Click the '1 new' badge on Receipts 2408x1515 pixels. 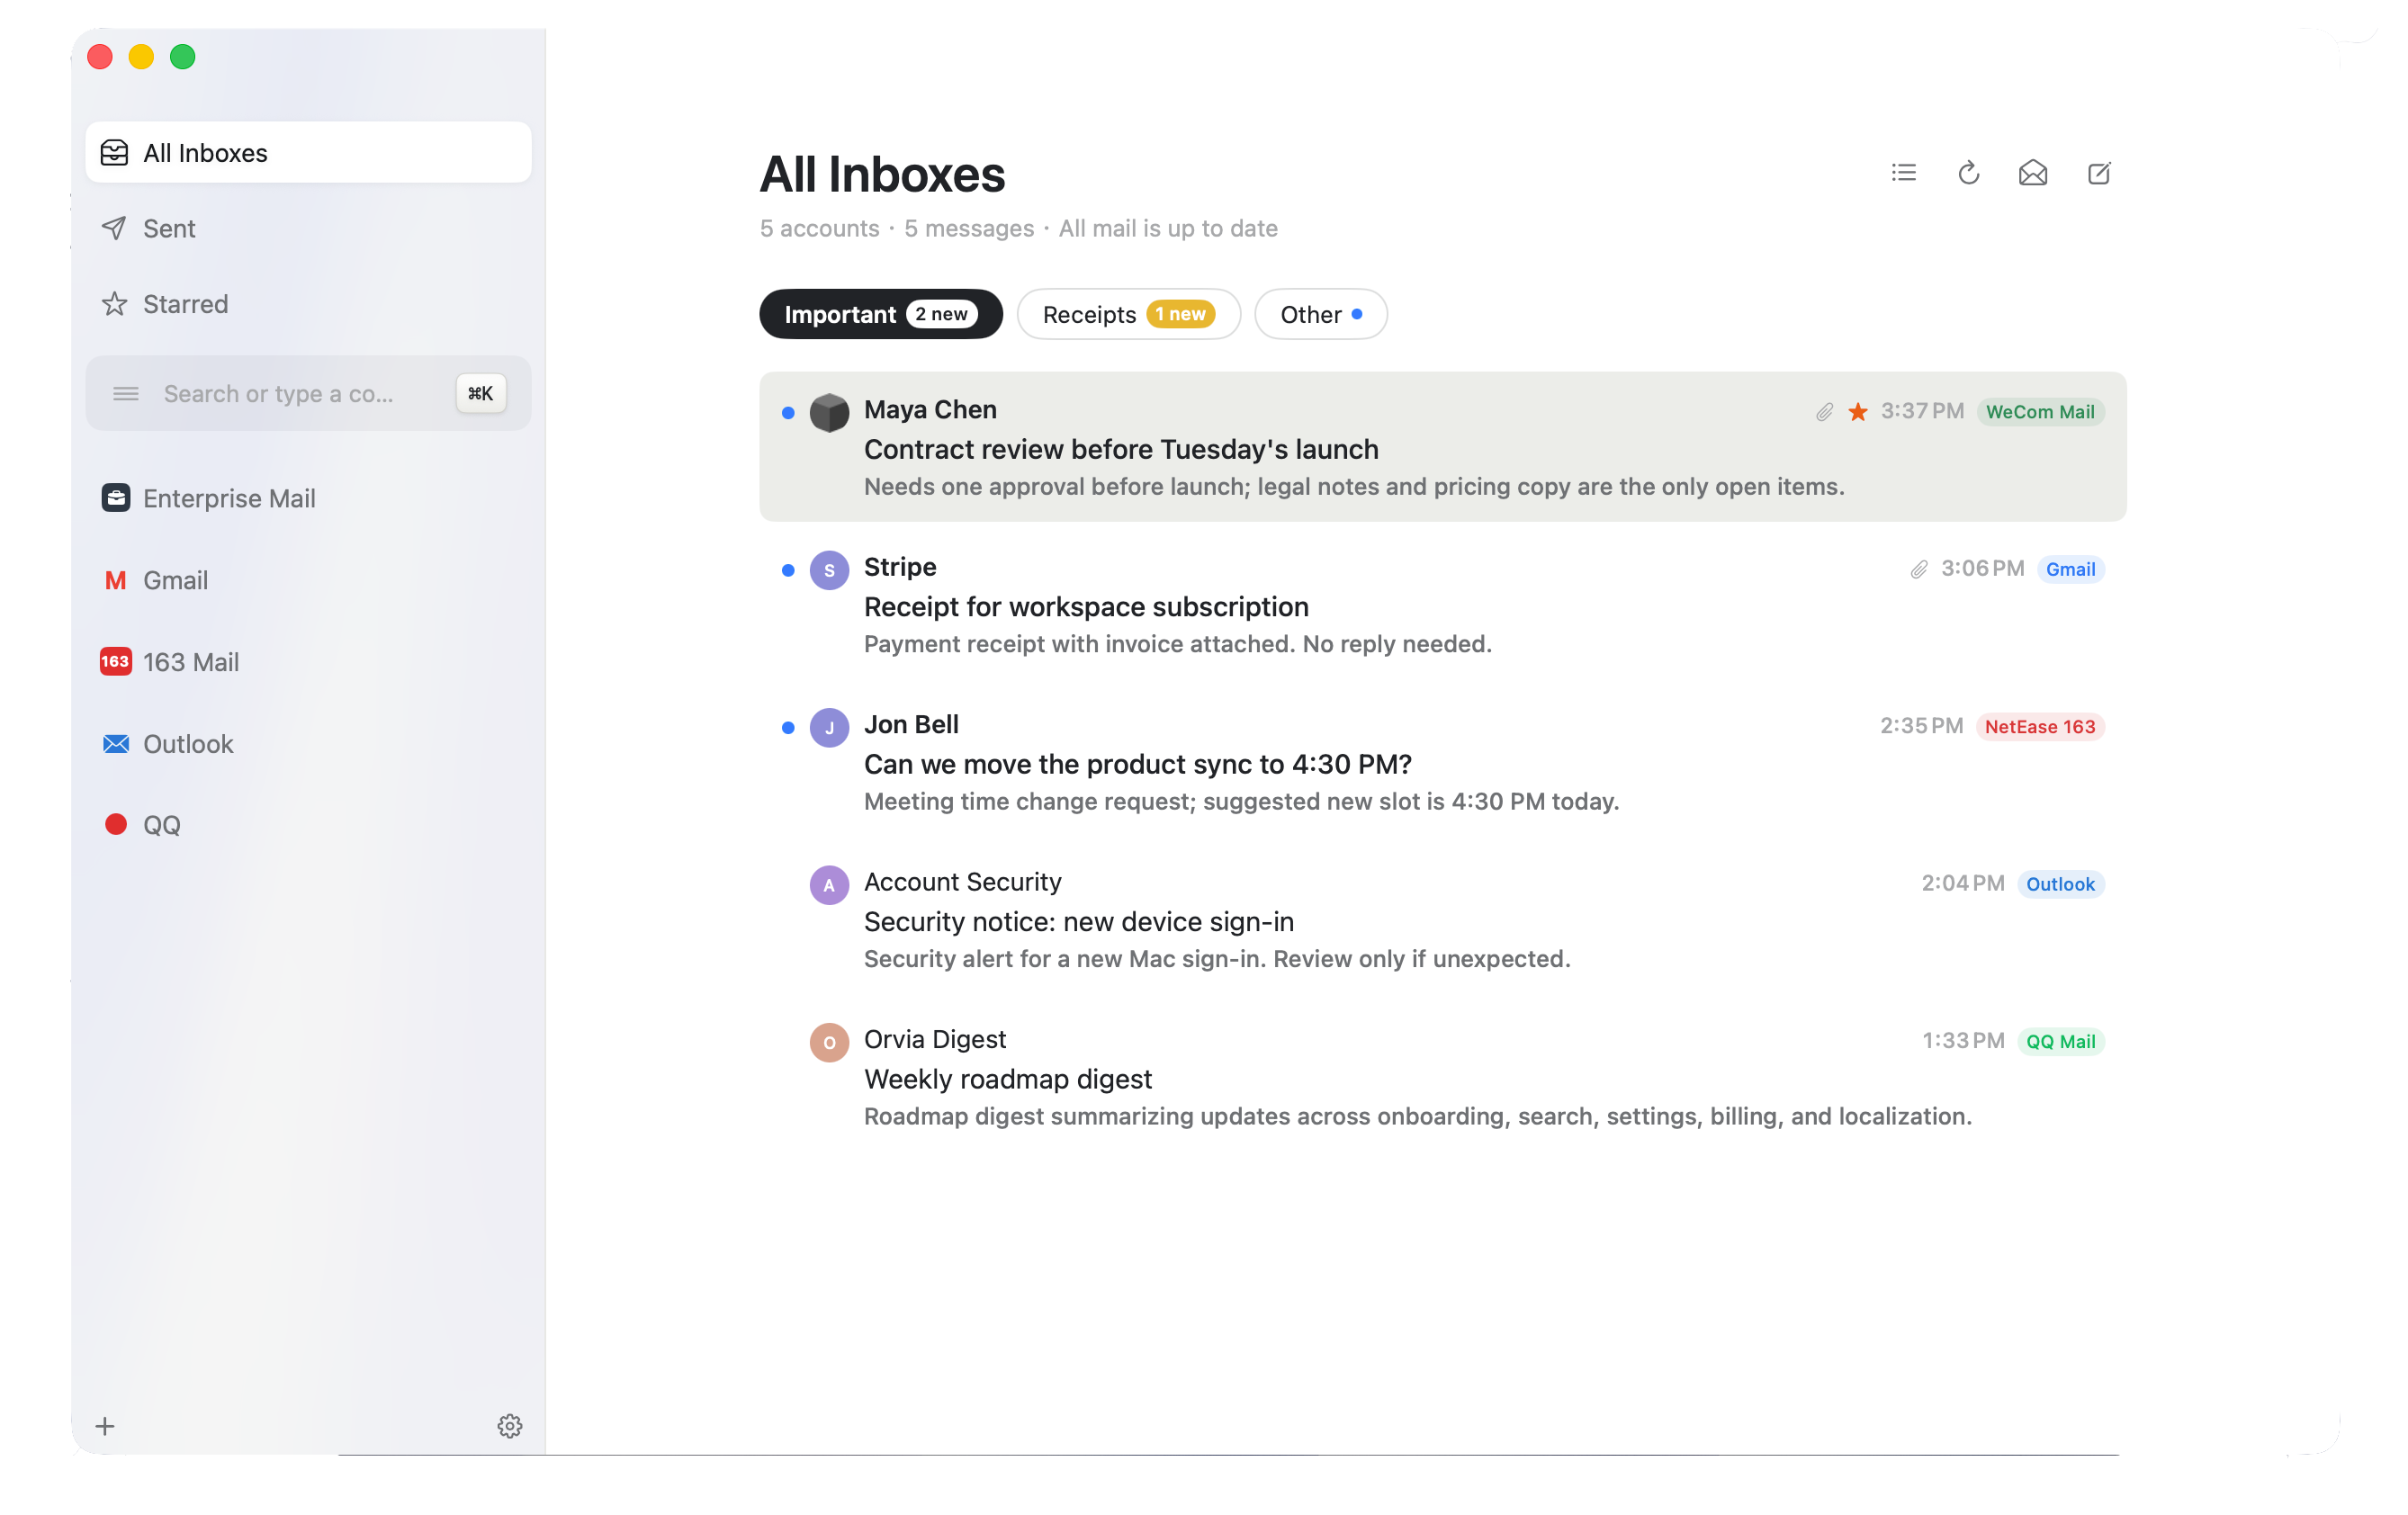[1181, 314]
